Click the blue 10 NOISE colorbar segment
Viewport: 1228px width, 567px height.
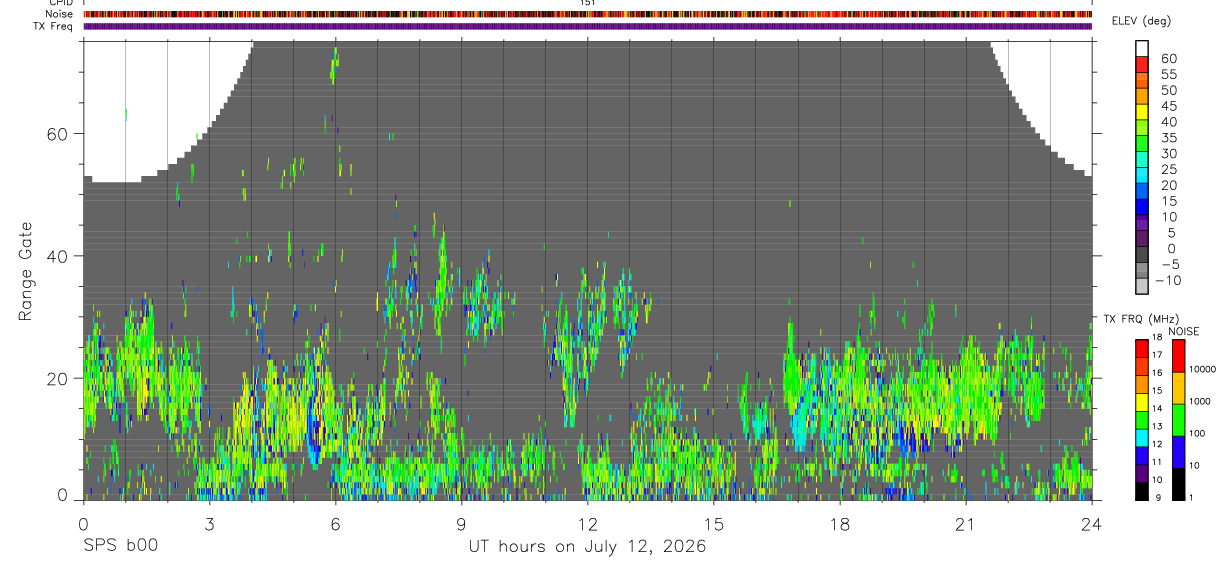coord(1178,452)
